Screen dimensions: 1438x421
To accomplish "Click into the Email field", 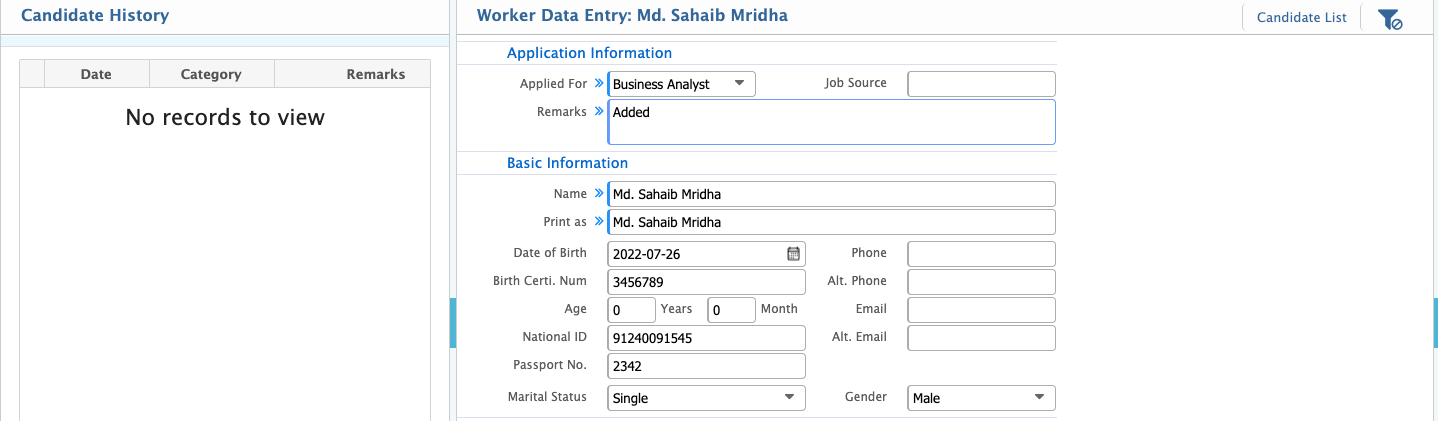I will 981,310.
